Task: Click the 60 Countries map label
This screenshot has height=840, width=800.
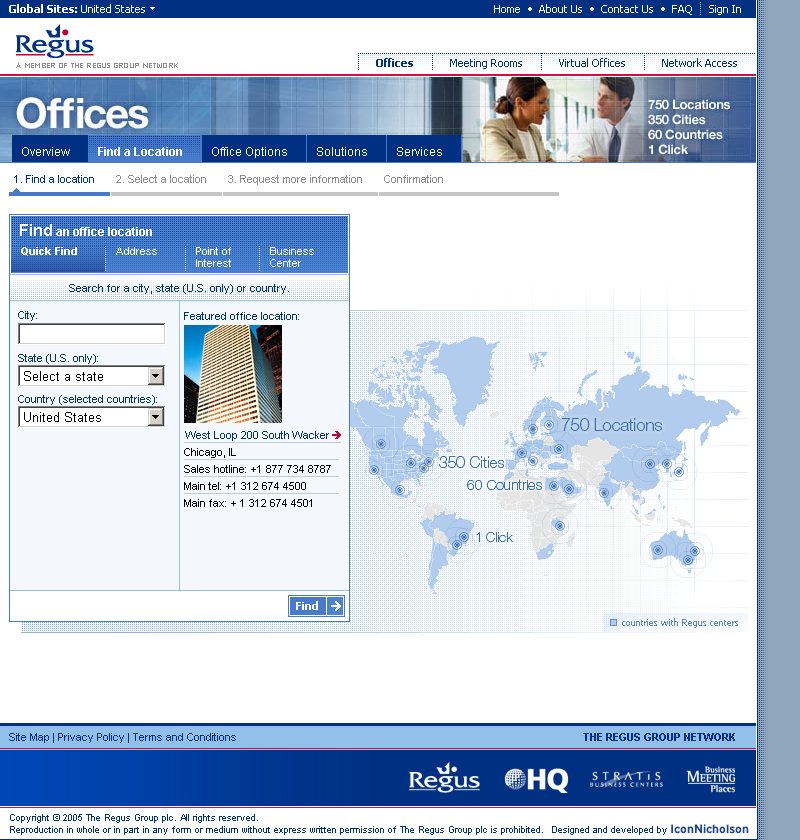Action: [x=504, y=485]
